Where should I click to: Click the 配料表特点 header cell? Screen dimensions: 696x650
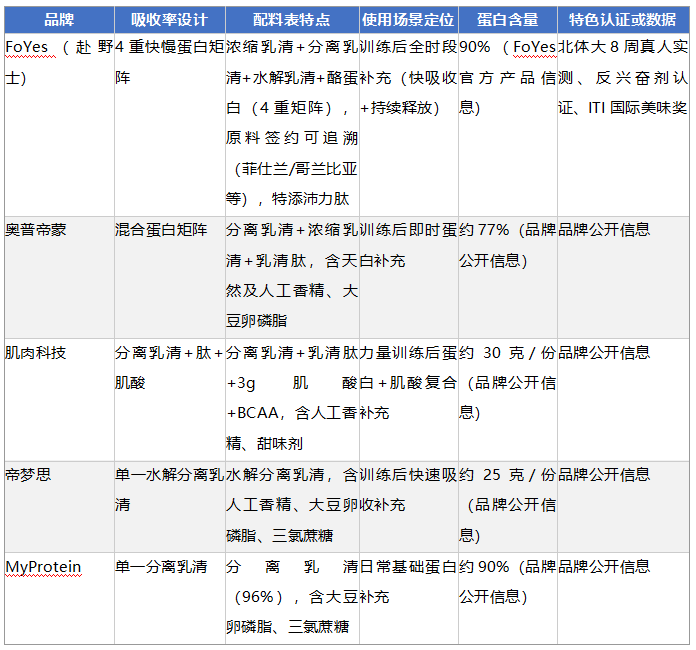[292, 20]
